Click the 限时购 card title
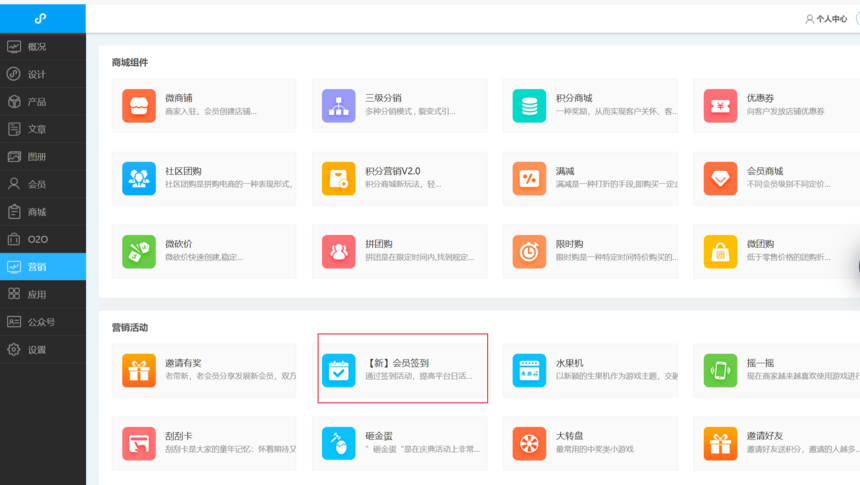The image size is (860, 485). pos(569,244)
